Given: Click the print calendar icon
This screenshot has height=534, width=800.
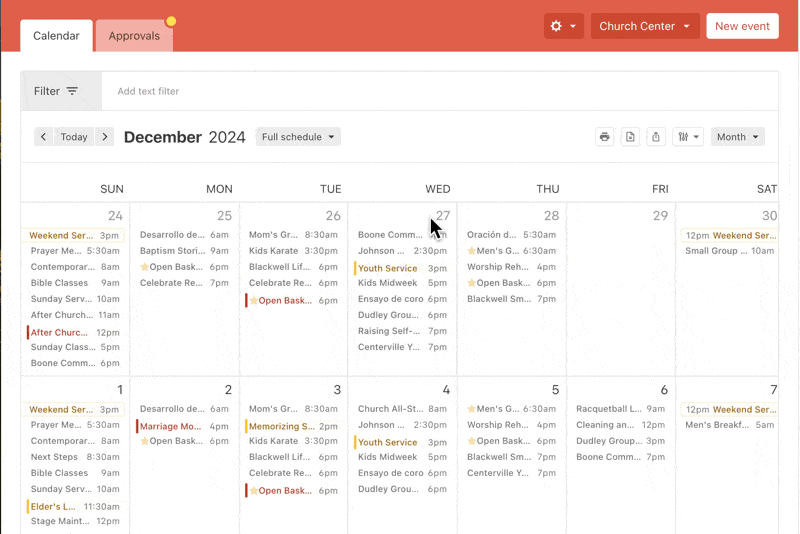Looking at the screenshot, I should pyautogui.click(x=605, y=137).
